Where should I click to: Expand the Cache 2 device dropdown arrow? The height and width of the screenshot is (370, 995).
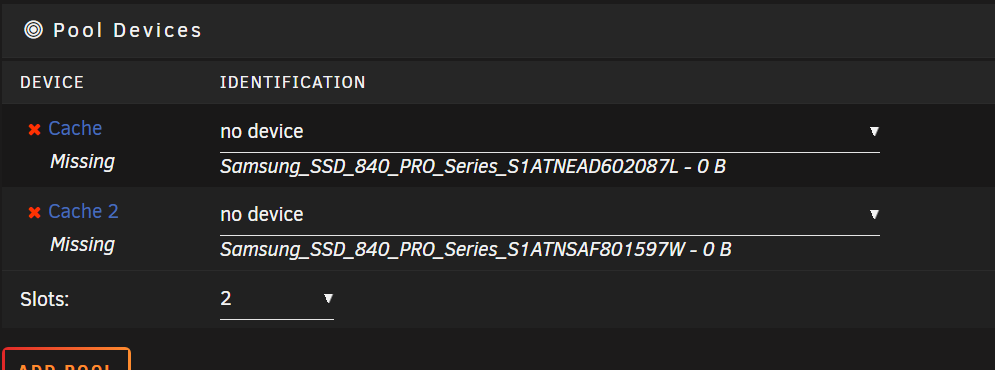point(874,215)
